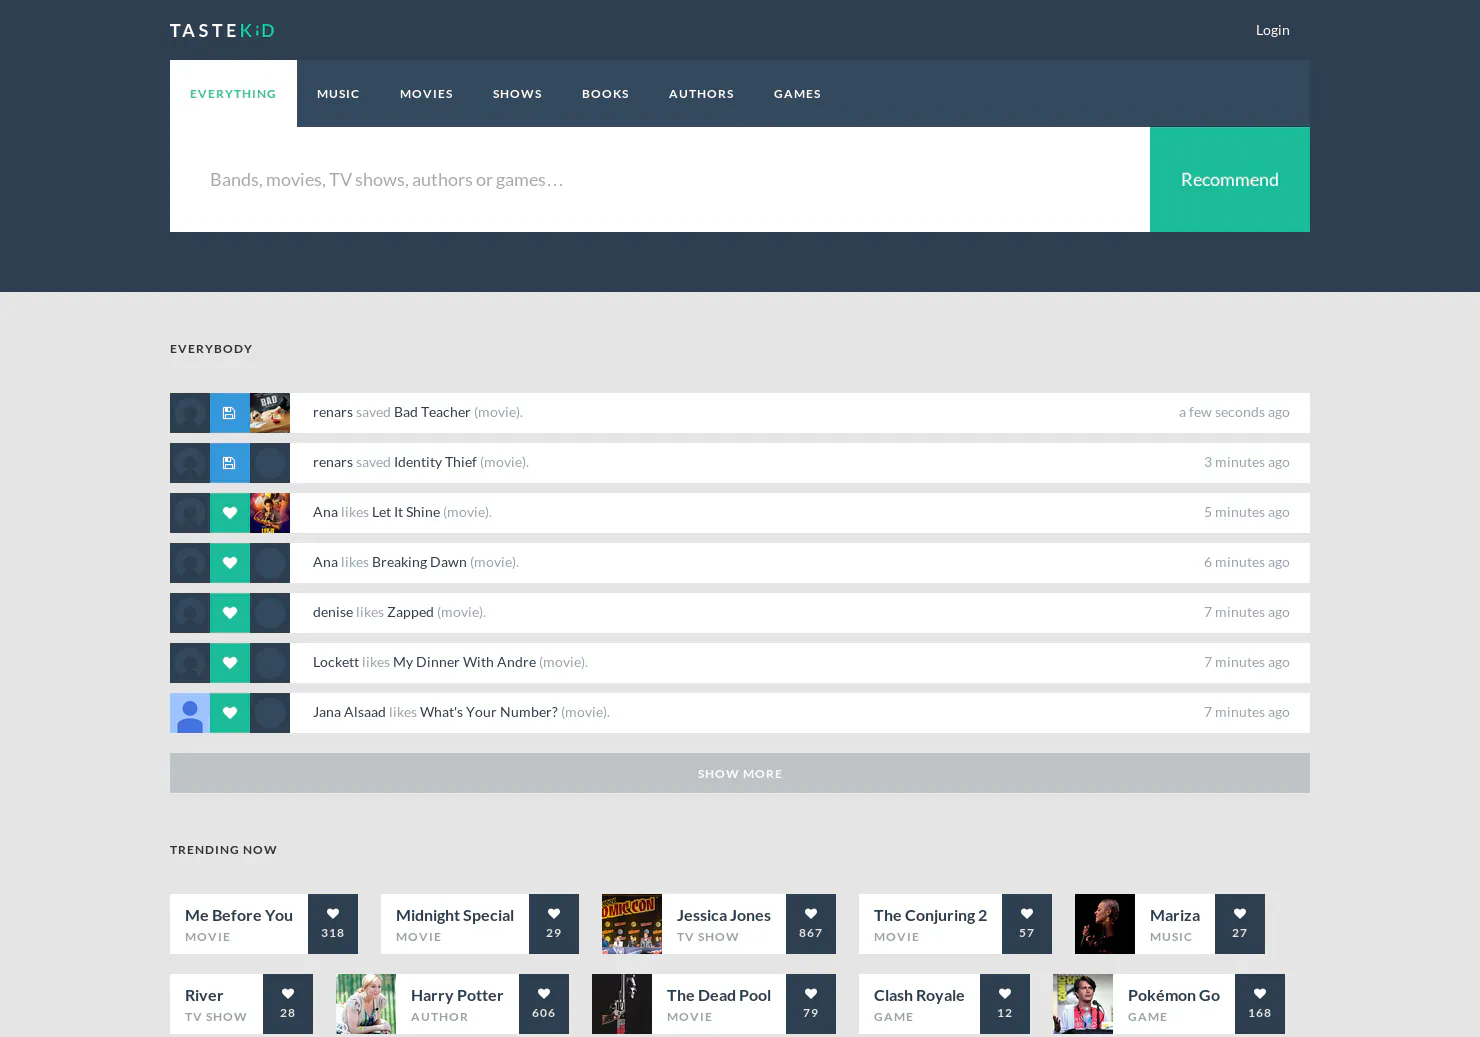Viewport: 1480px width, 1037px height.
Task: Open the Zapped movie link
Action: tap(410, 612)
